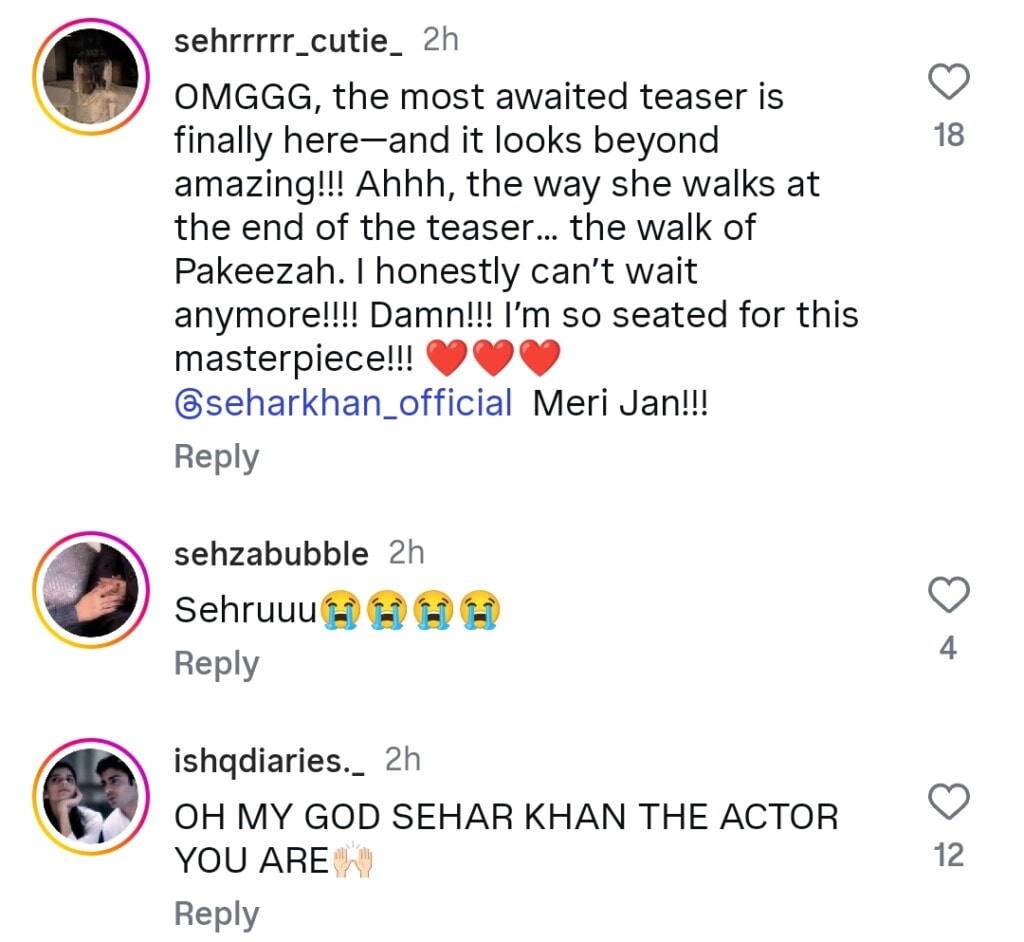Reply to the Sehruuu comment
The width and height of the screenshot is (1024, 942).
(216, 663)
